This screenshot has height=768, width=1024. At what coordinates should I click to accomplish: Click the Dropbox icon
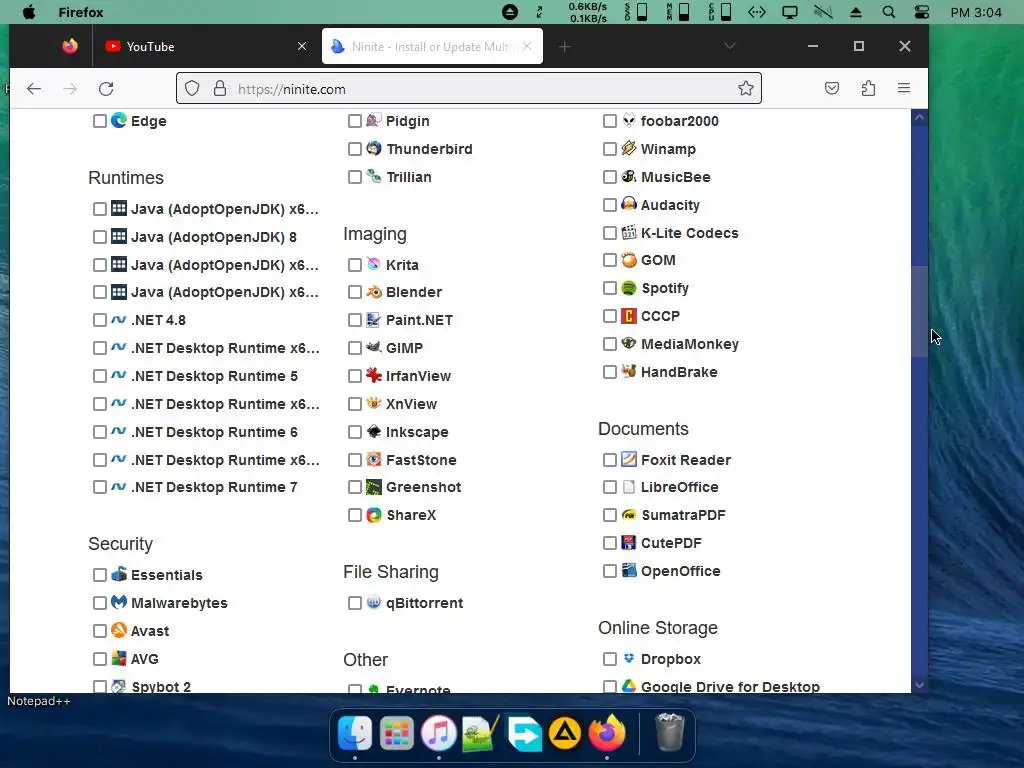pos(628,658)
